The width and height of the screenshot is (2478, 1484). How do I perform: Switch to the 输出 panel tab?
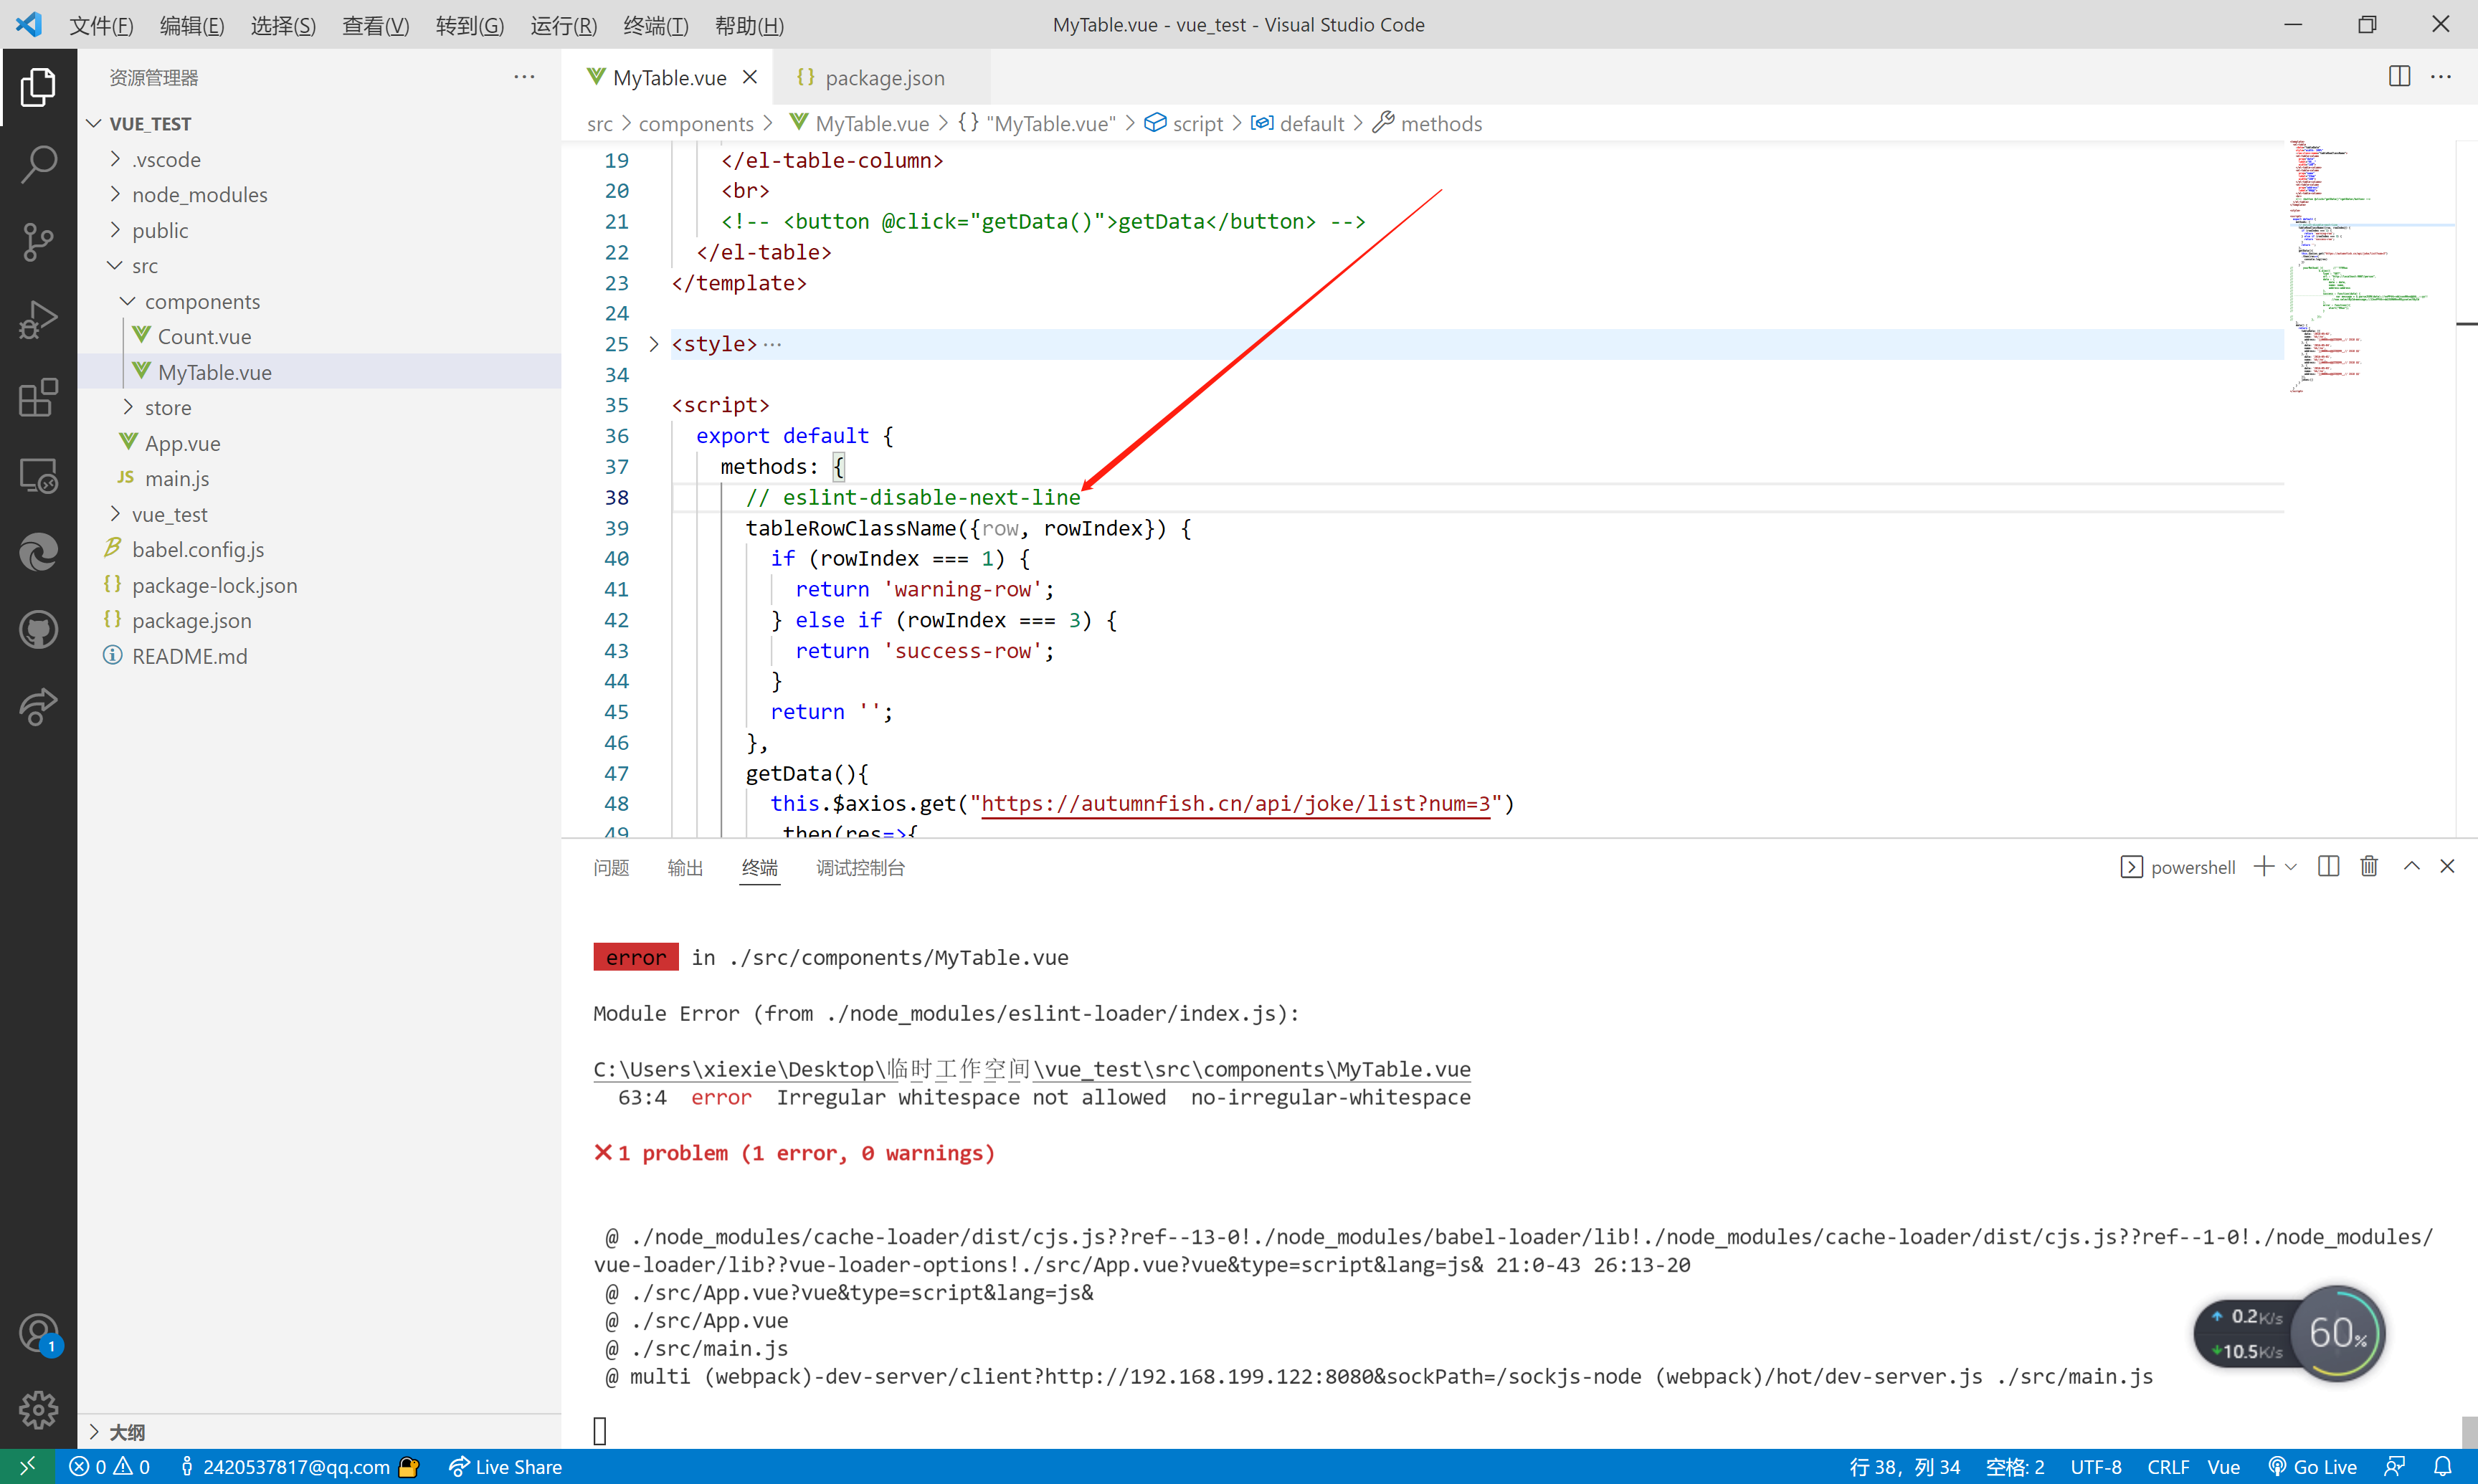coord(685,867)
